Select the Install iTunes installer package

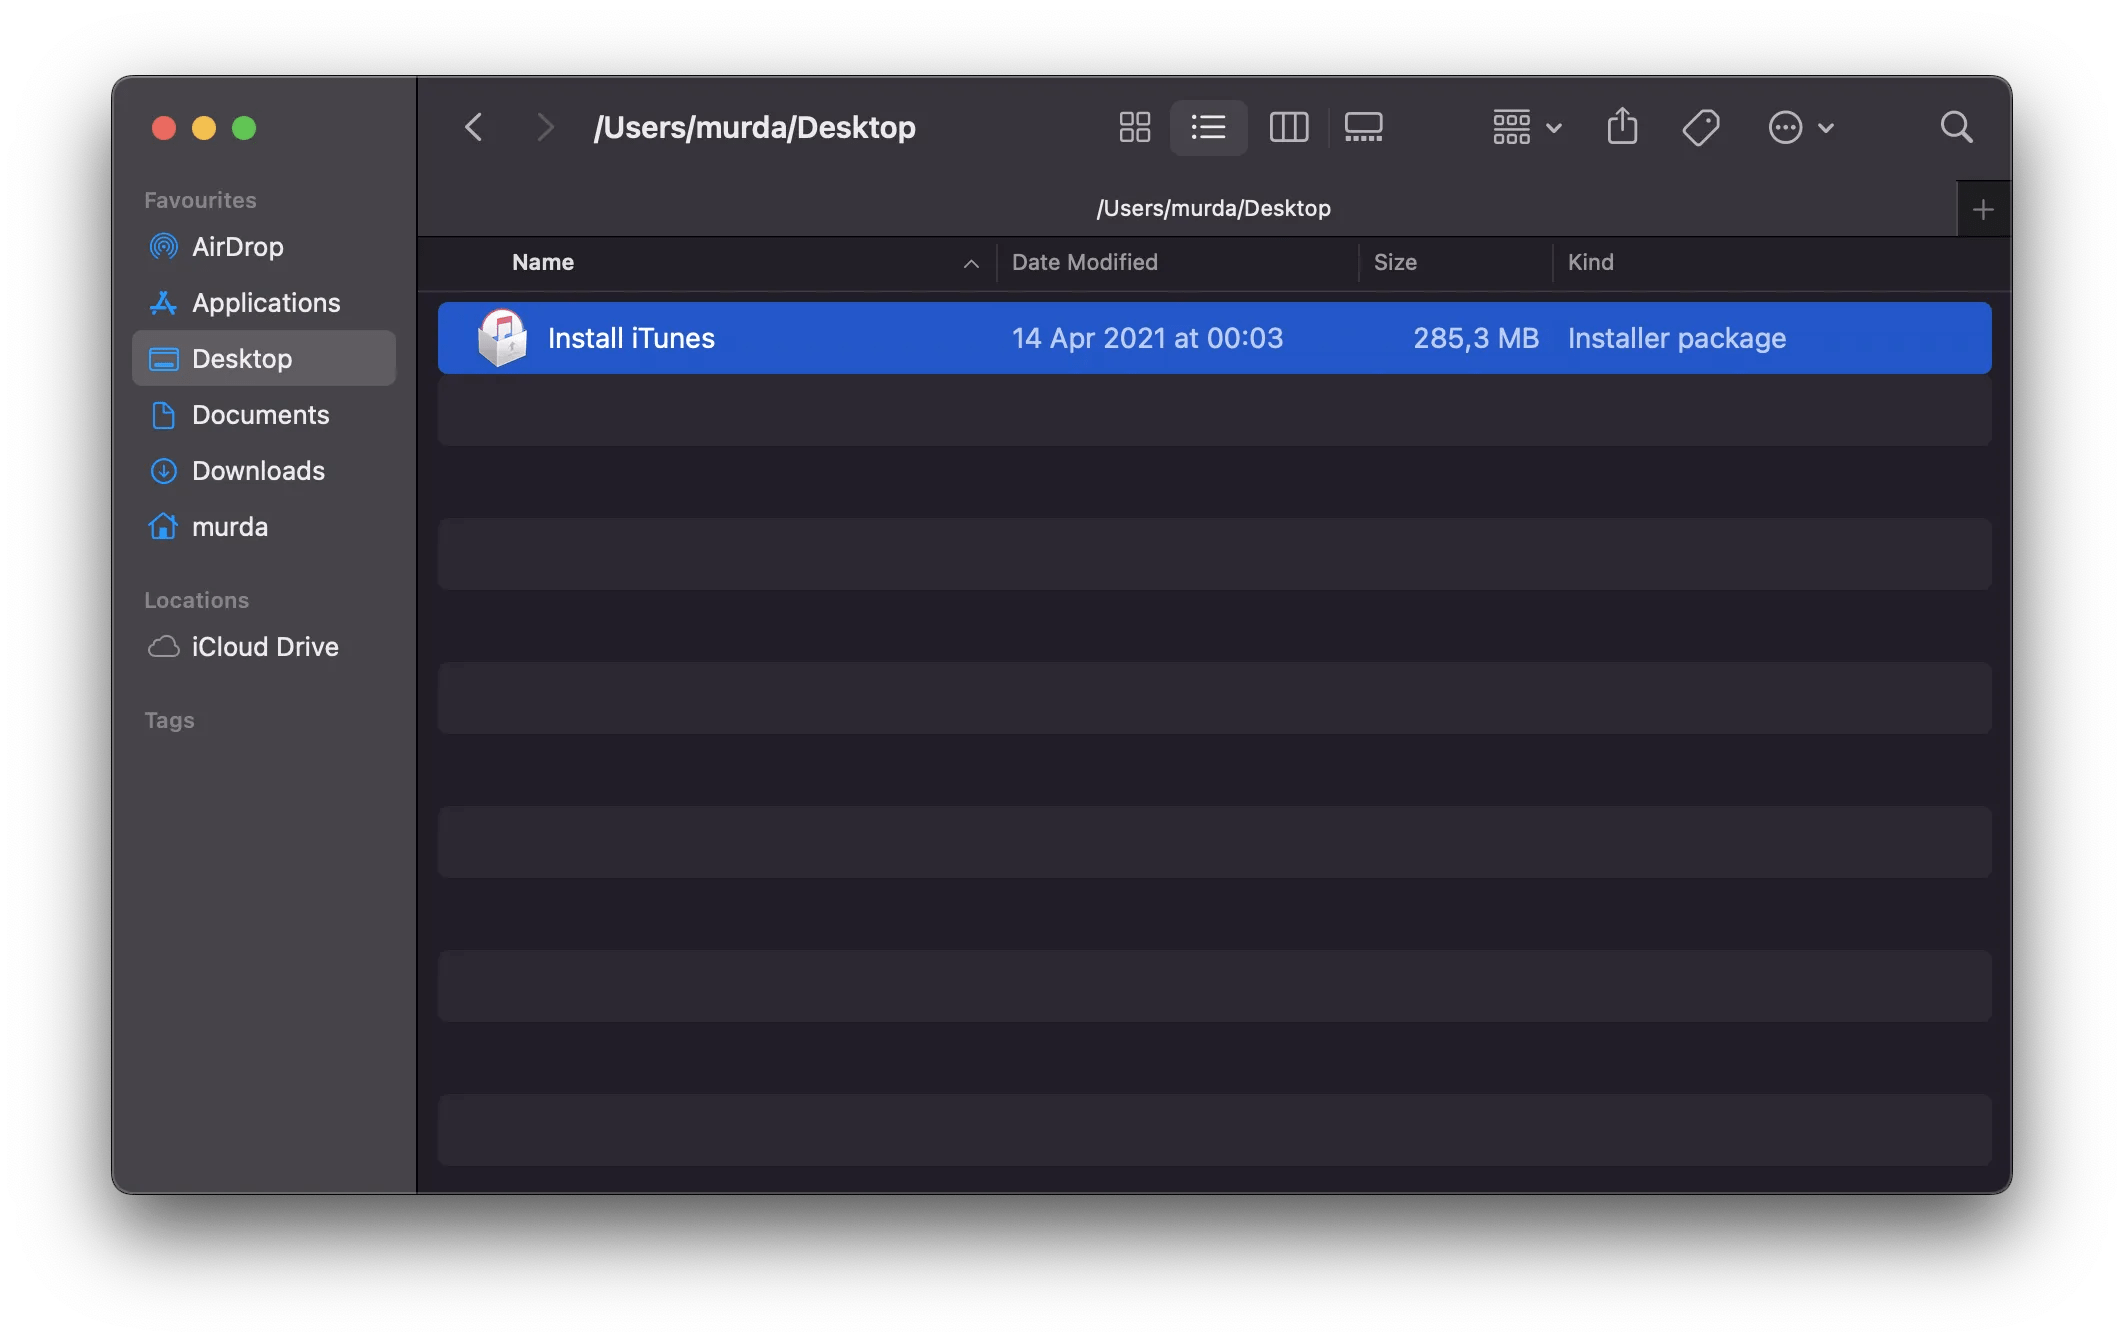click(631, 338)
